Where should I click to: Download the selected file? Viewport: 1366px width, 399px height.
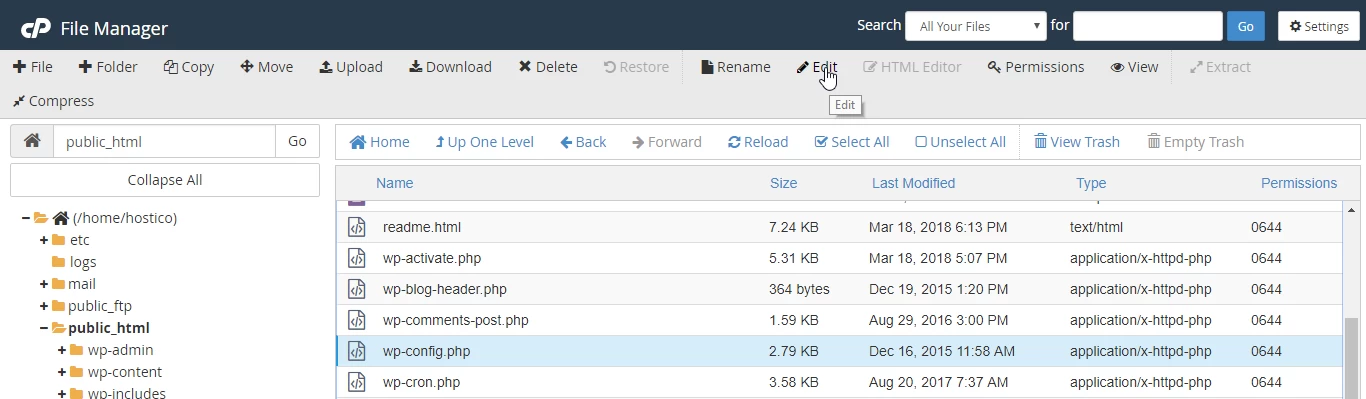click(451, 67)
